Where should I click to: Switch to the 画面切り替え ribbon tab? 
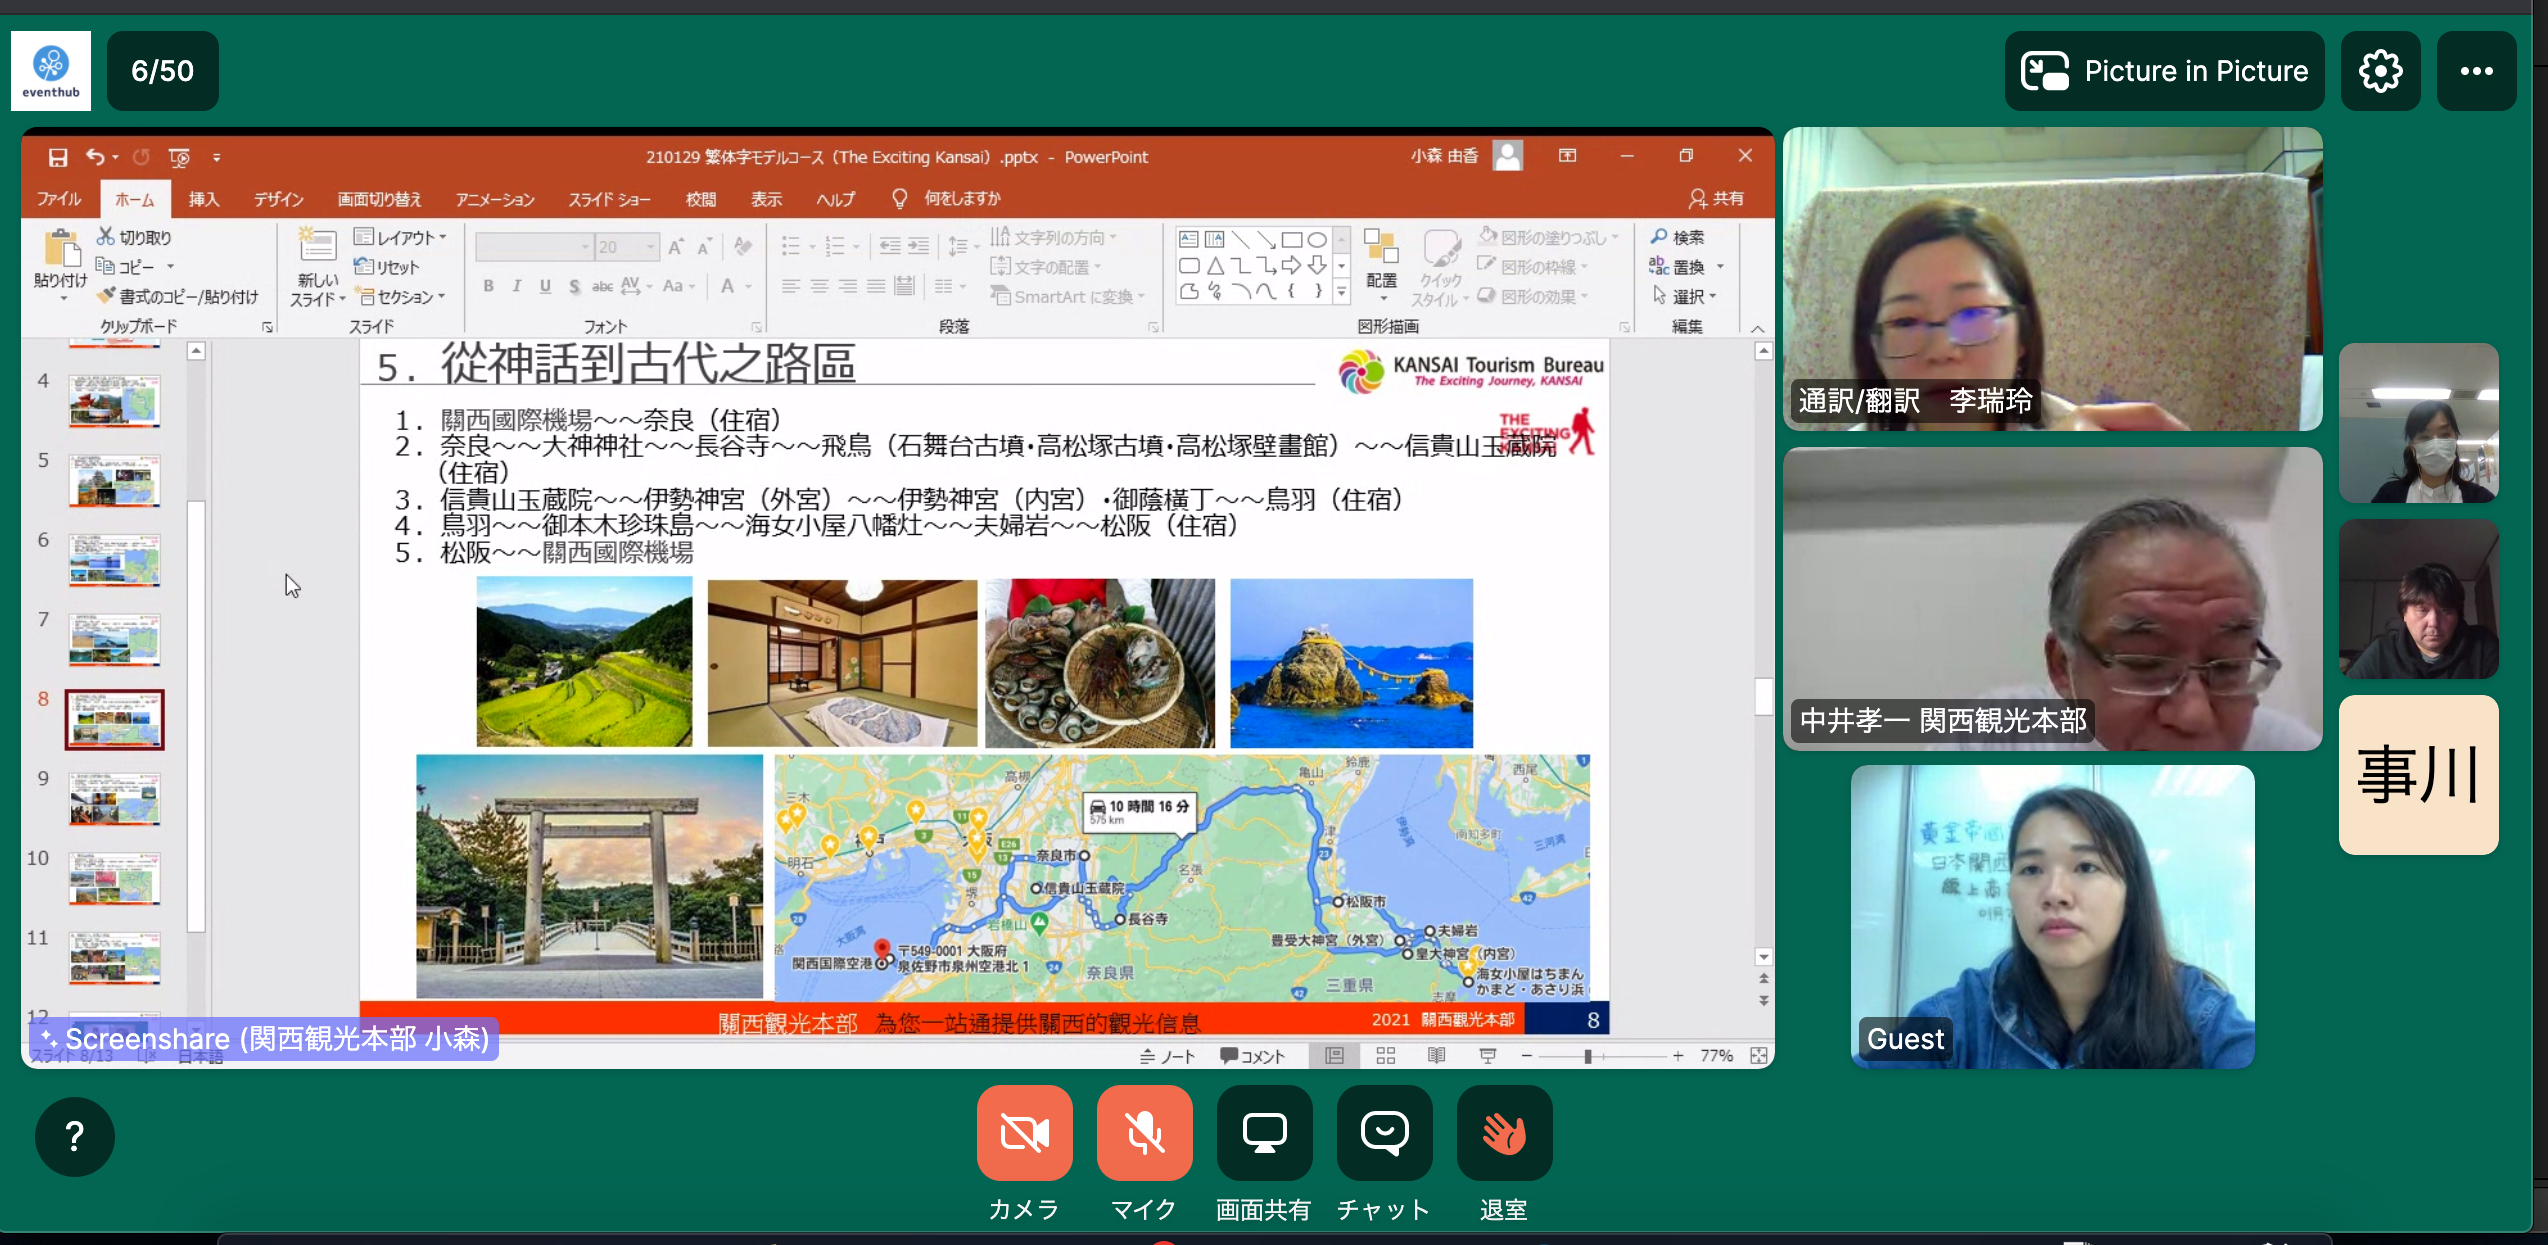tap(380, 199)
